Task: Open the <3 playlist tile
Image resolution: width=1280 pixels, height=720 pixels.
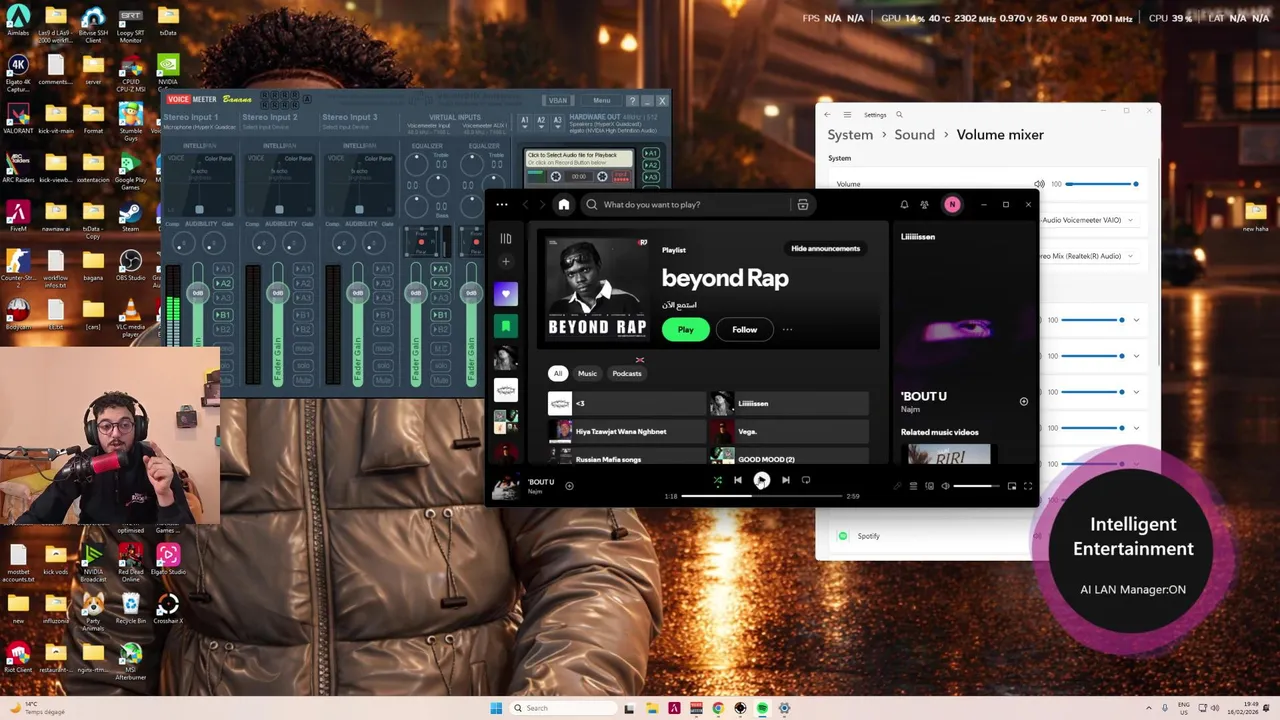Action: (626, 403)
